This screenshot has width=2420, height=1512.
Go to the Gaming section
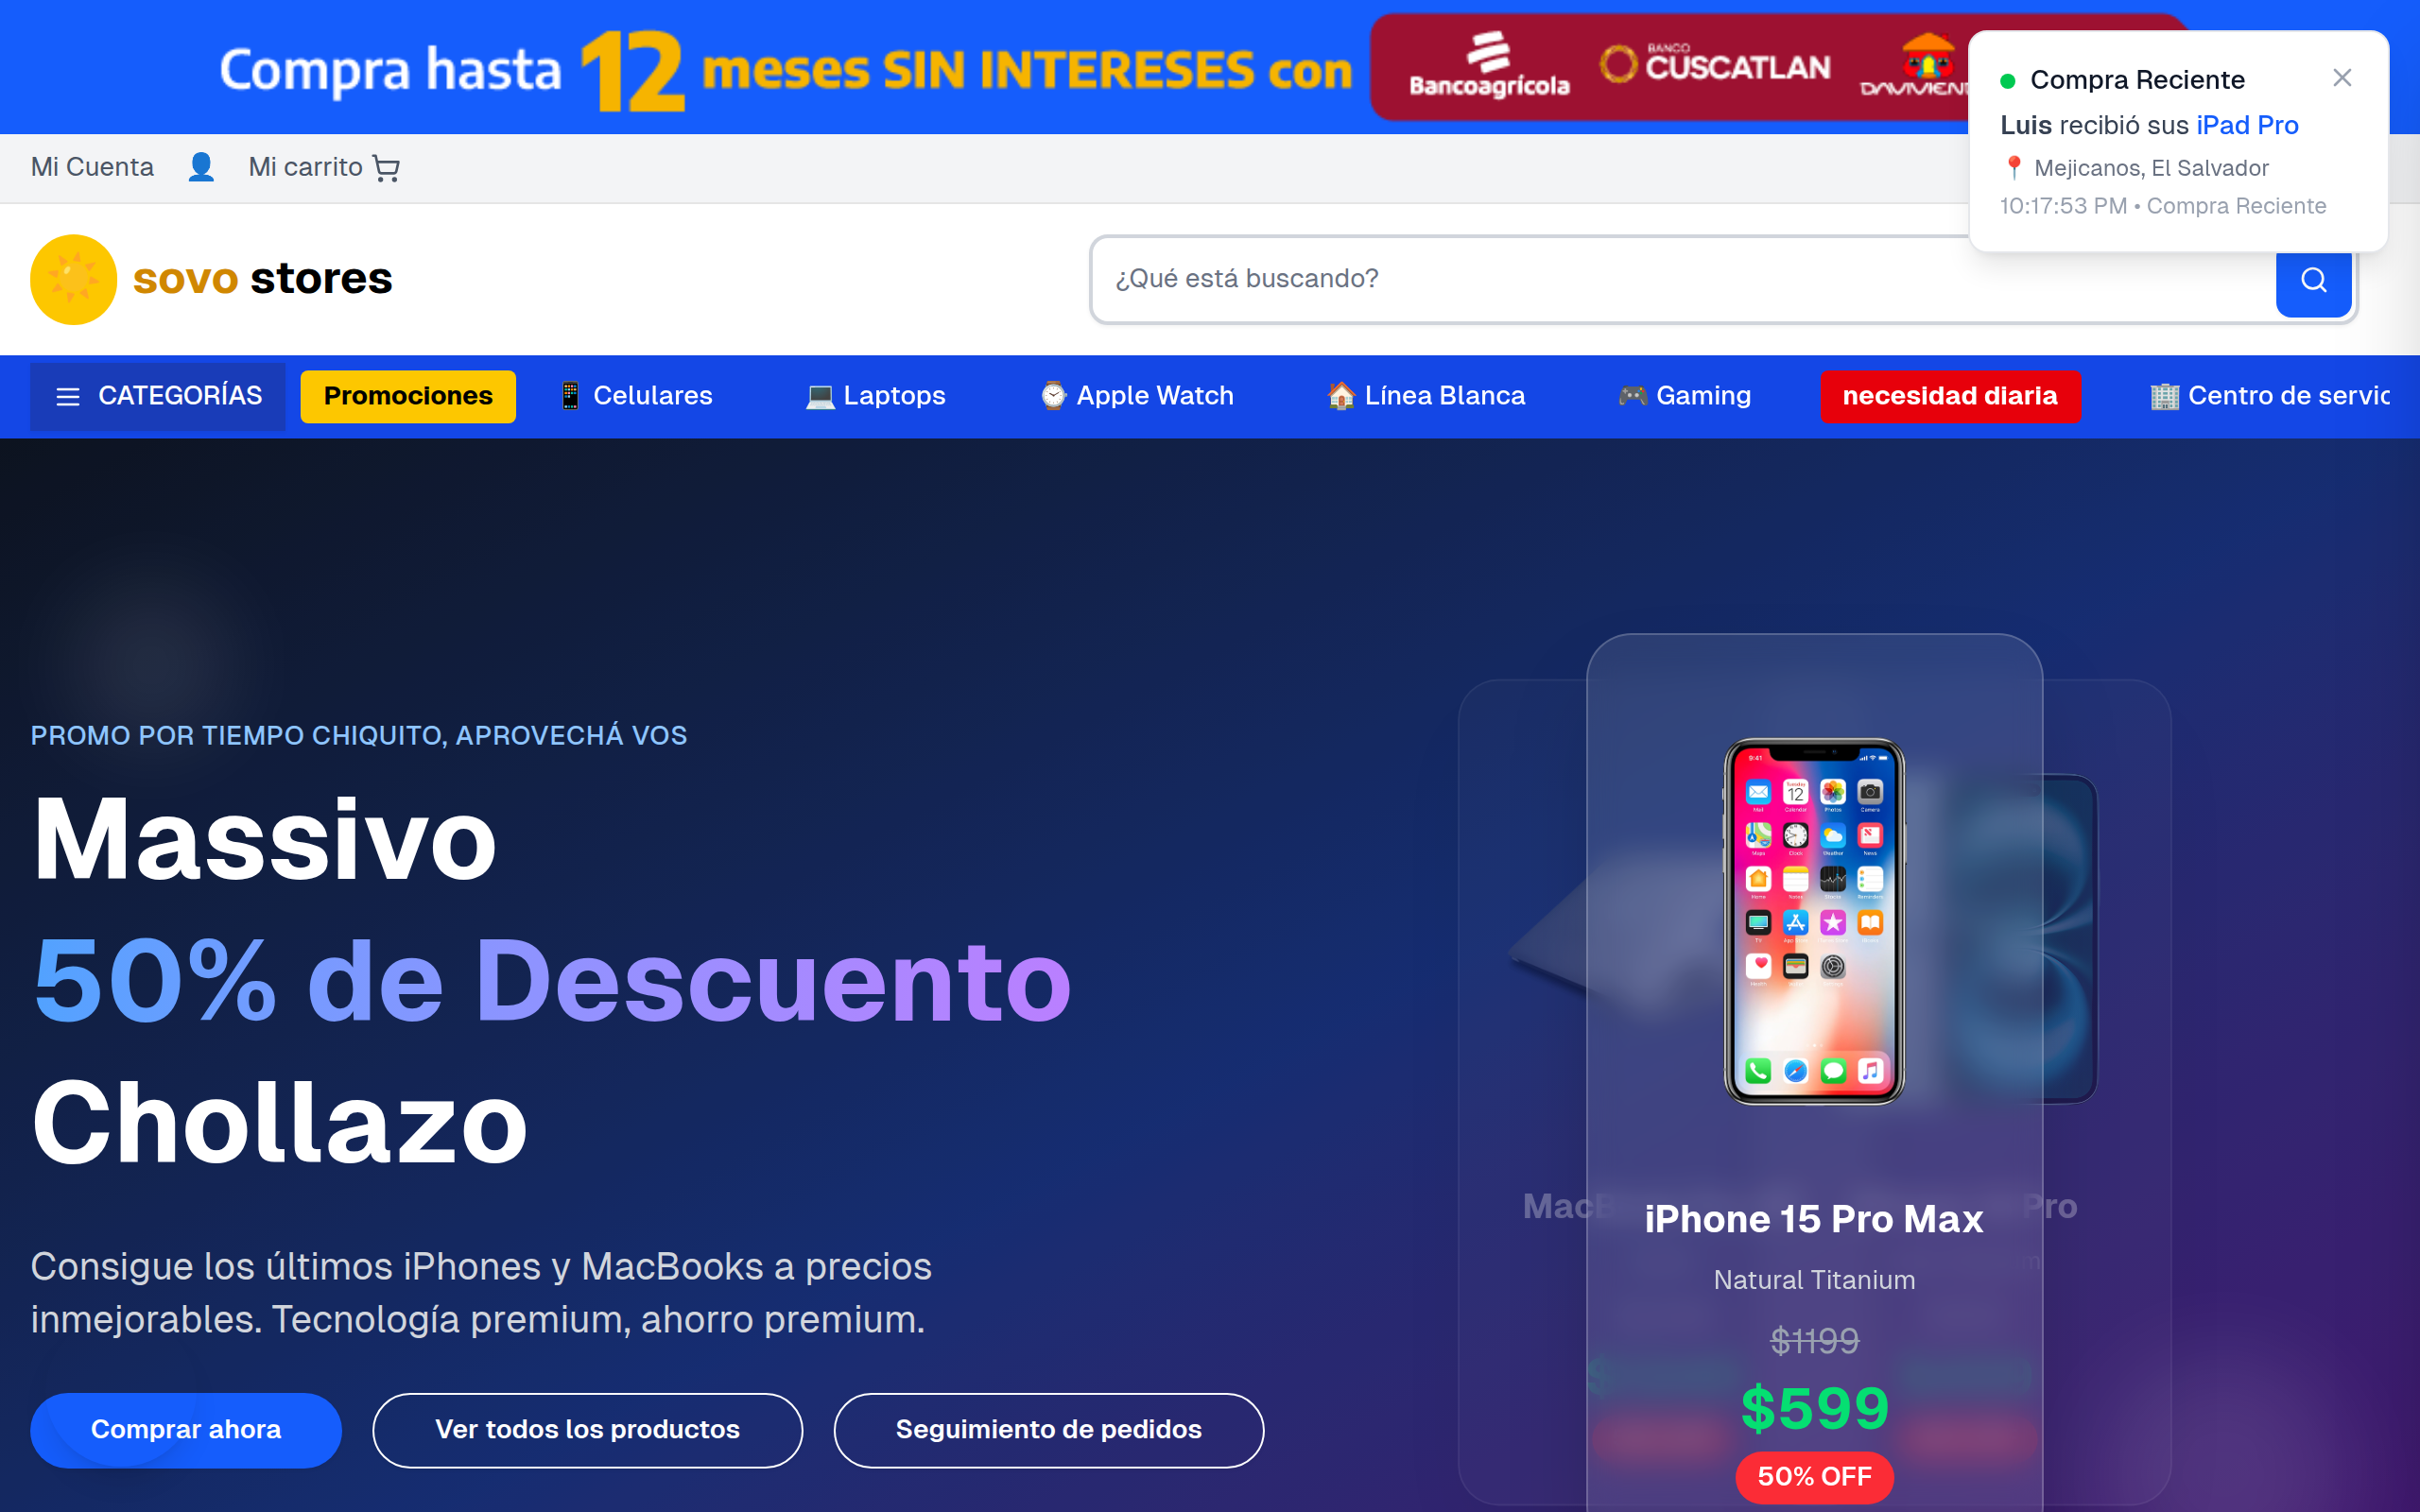pyautogui.click(x=1684, y=396)
